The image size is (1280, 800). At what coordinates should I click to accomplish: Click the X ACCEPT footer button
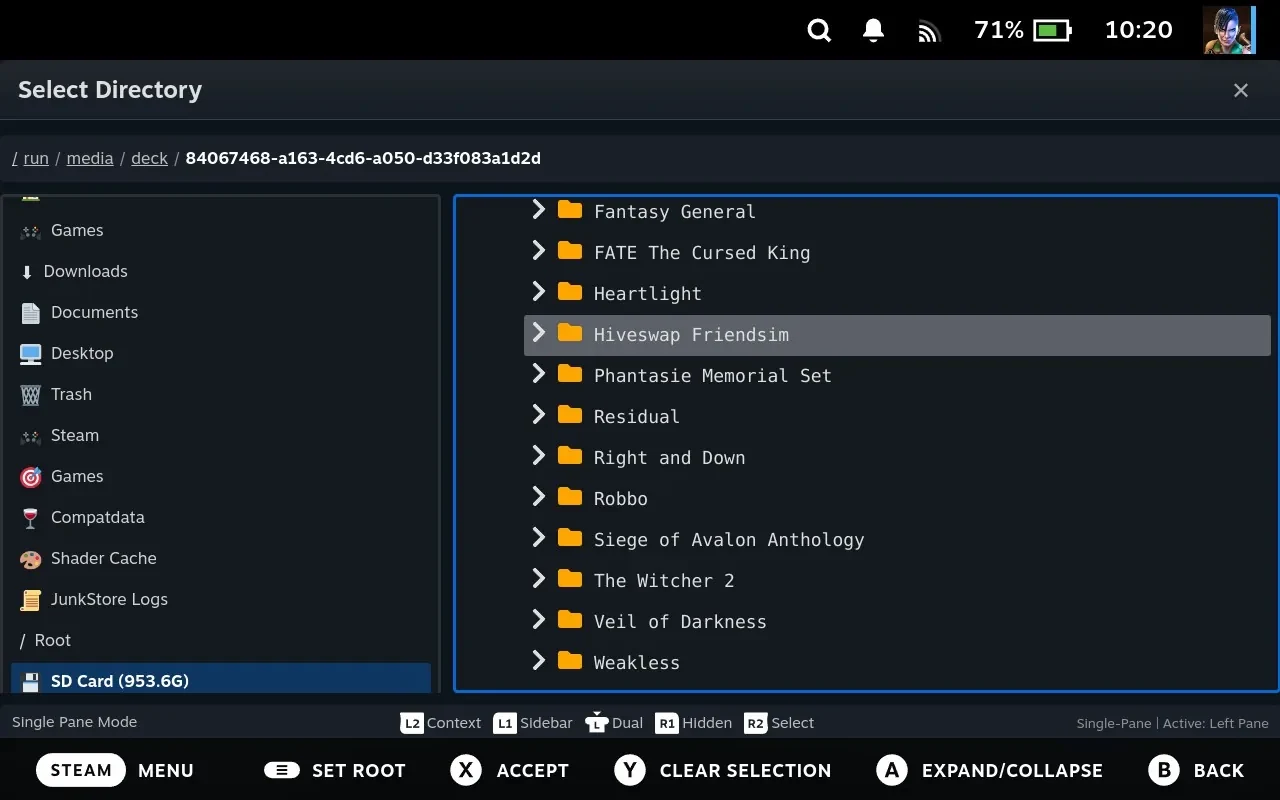tap(509, 770)
